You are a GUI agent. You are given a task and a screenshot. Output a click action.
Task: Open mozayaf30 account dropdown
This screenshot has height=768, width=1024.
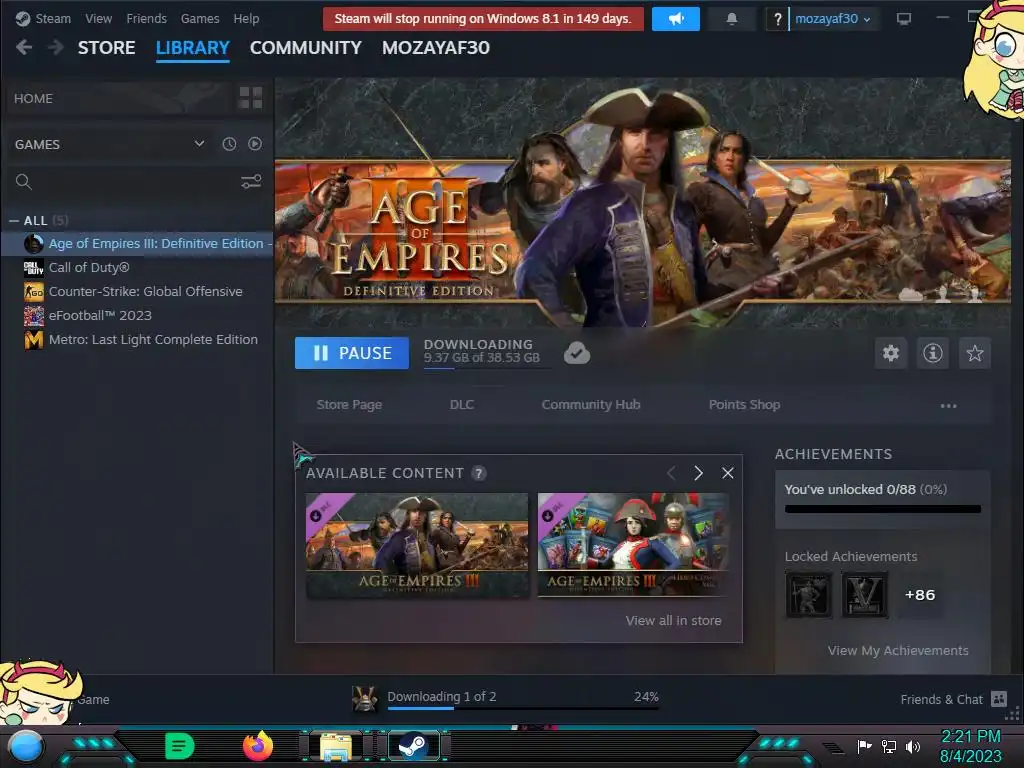pyautogui.click(x=833, y=19)
